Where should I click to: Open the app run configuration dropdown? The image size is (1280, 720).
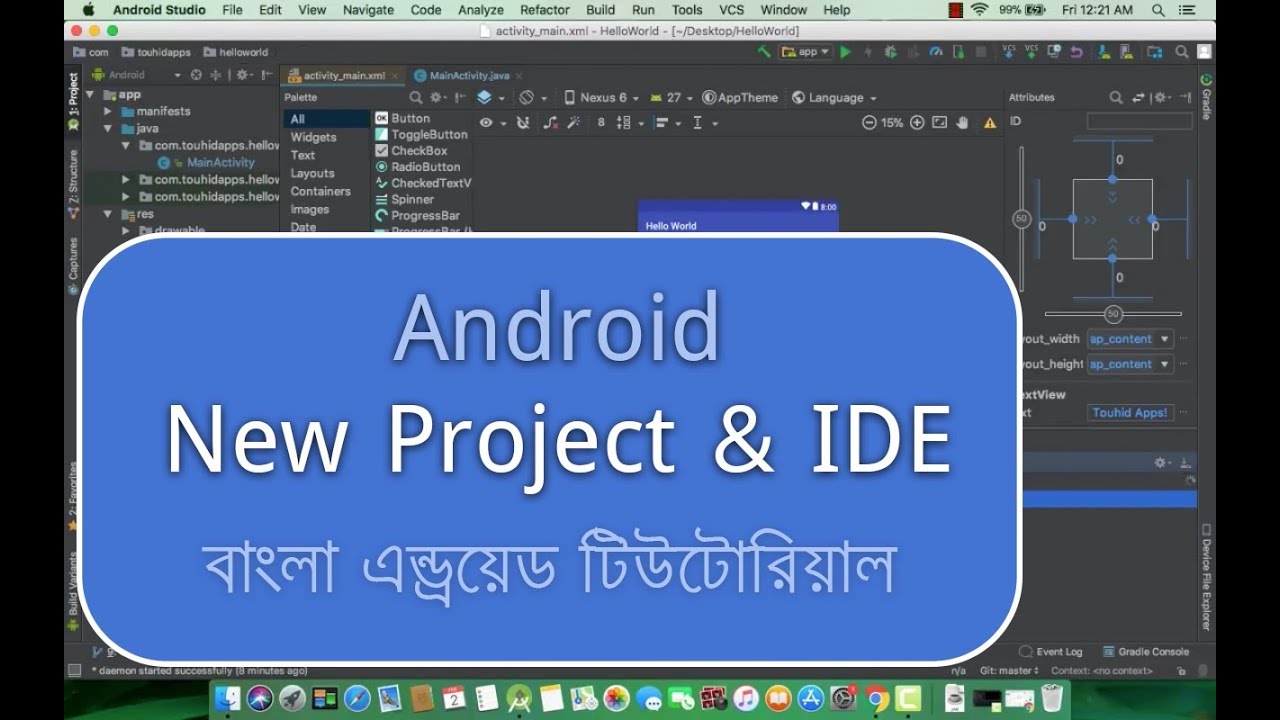806,52
